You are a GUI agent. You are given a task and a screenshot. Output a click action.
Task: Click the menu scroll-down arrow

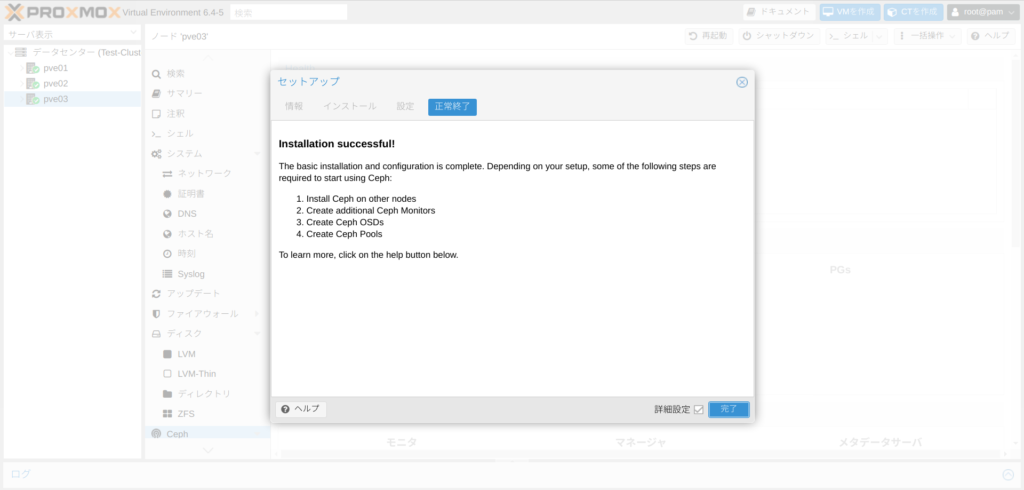click(208, 449)
